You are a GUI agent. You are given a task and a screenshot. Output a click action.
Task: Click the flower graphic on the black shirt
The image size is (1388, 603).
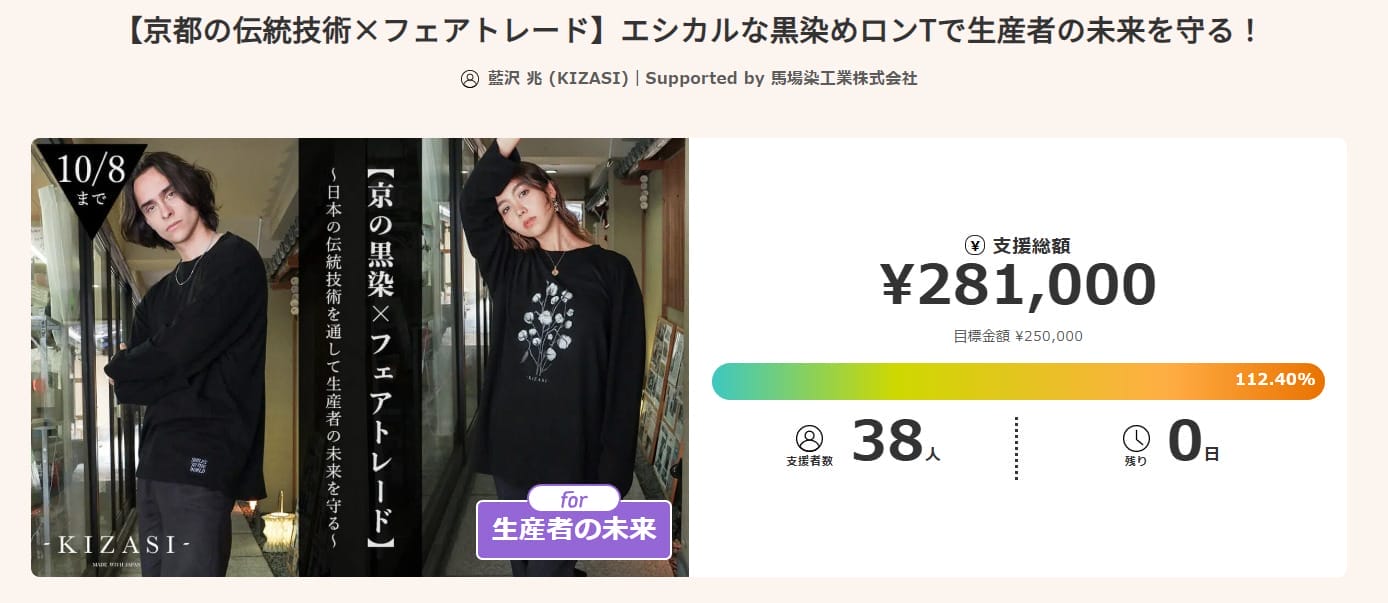[x=548, y=322]
